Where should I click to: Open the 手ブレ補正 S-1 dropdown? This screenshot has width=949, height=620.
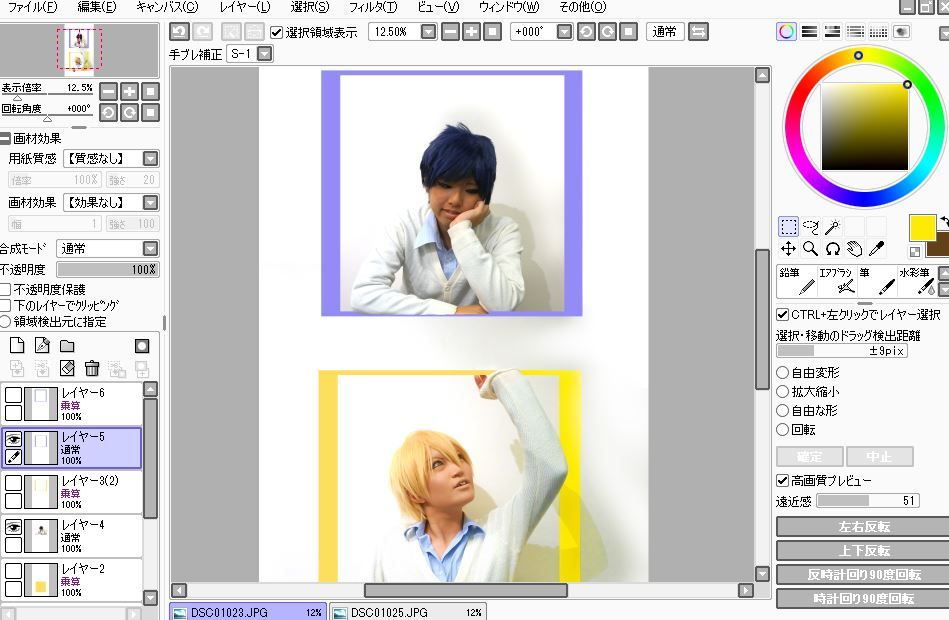click(x=265, y=54)
